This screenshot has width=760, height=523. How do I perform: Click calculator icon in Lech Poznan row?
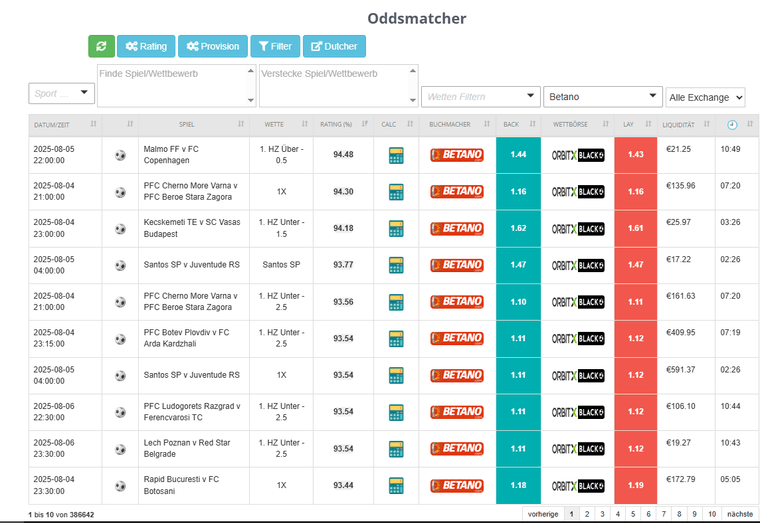coord(396,449)
